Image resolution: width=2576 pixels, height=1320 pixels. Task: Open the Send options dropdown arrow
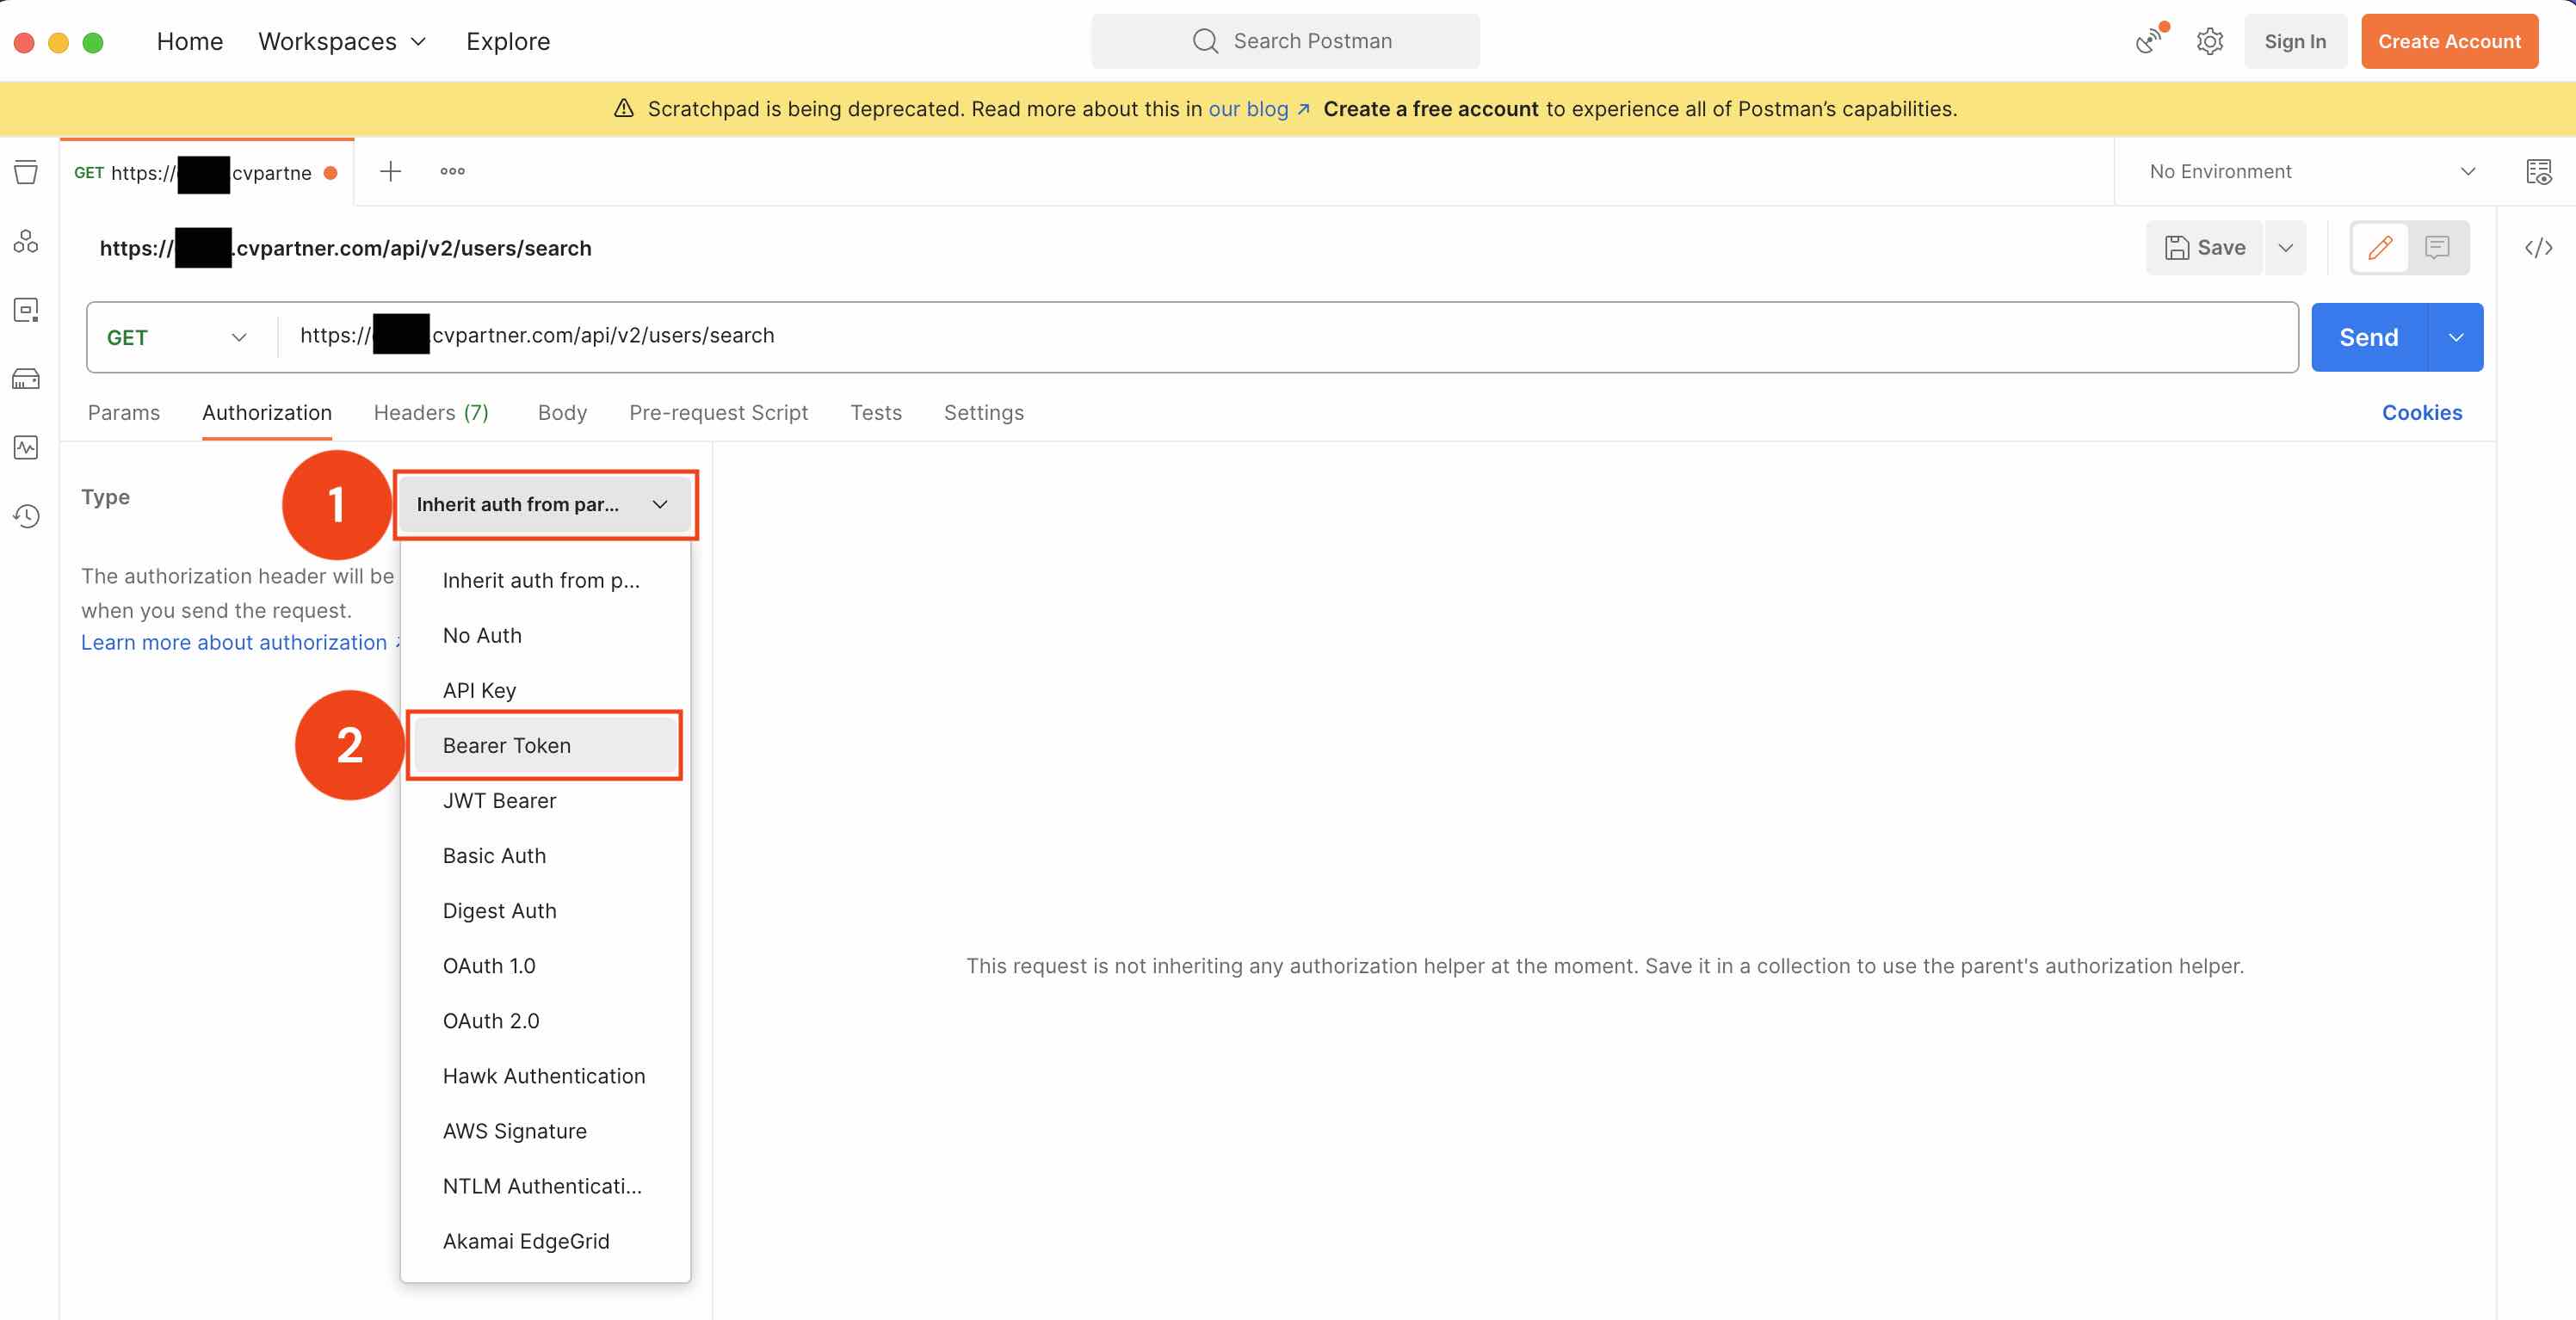[x=2455, y=337]
